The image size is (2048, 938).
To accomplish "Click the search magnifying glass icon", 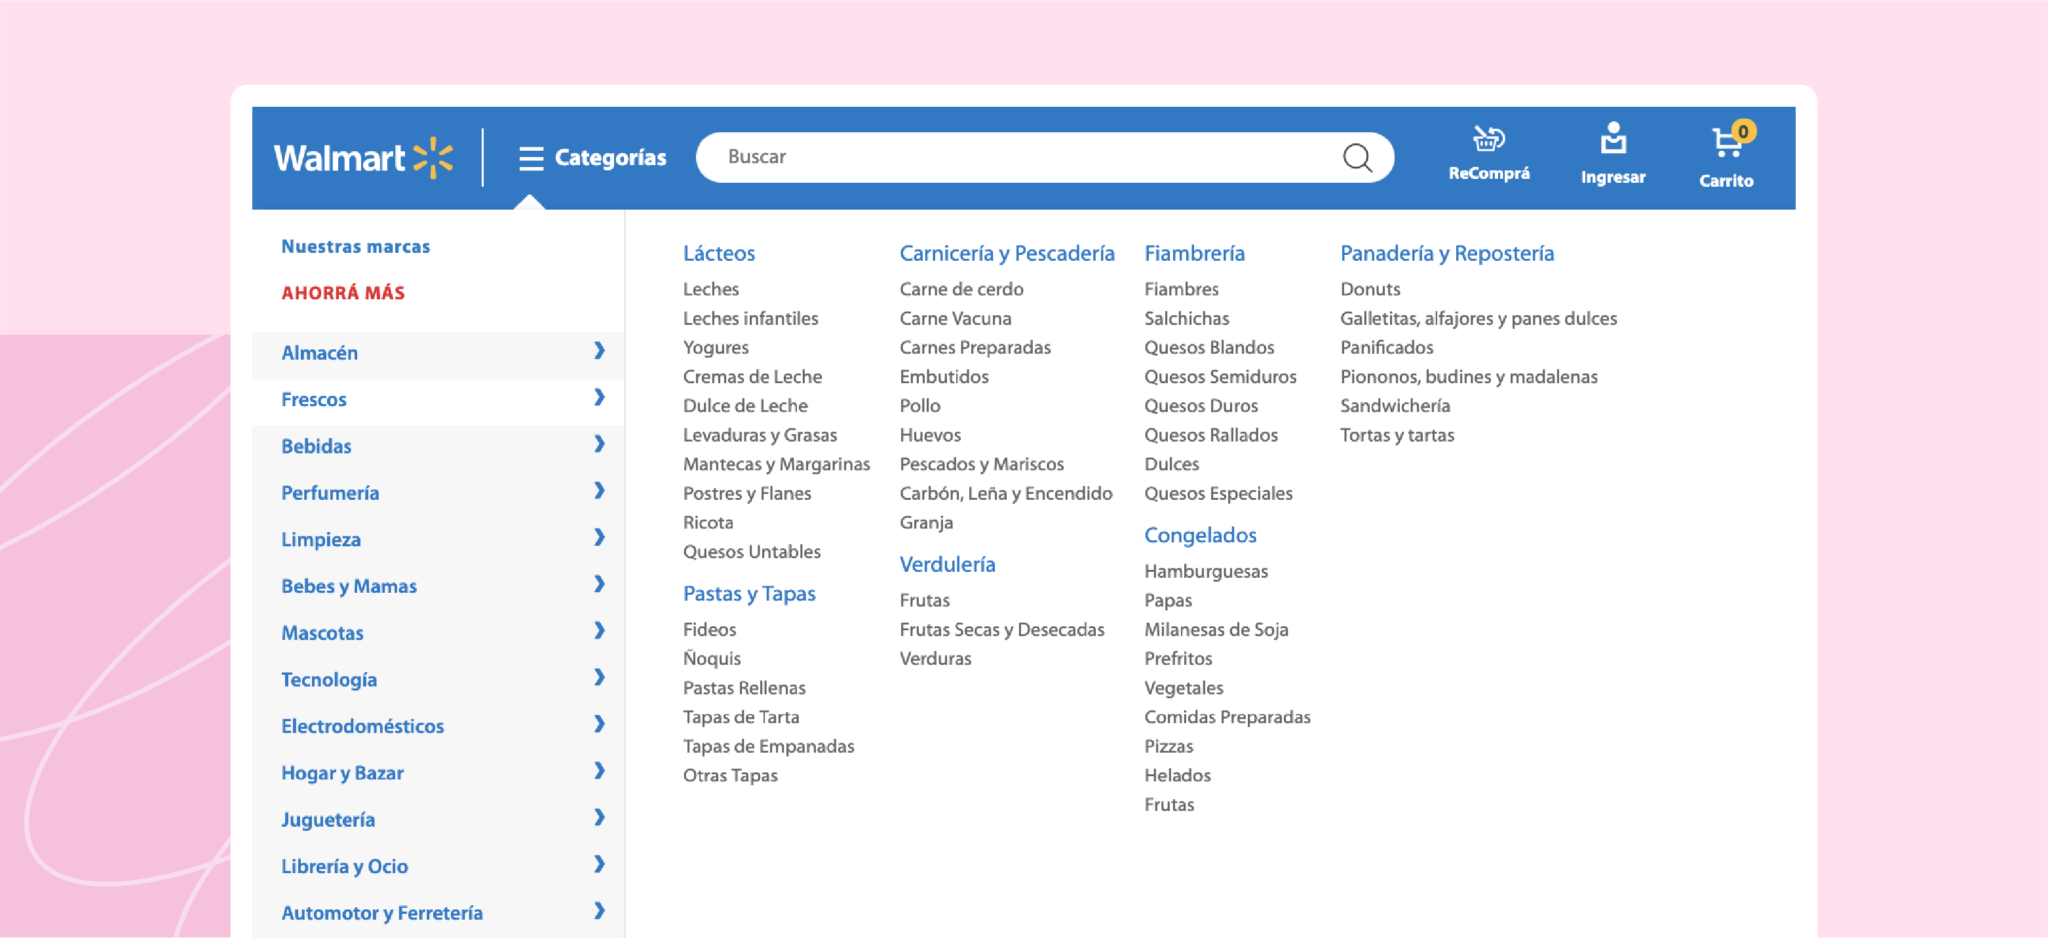I will [1356, 157].
